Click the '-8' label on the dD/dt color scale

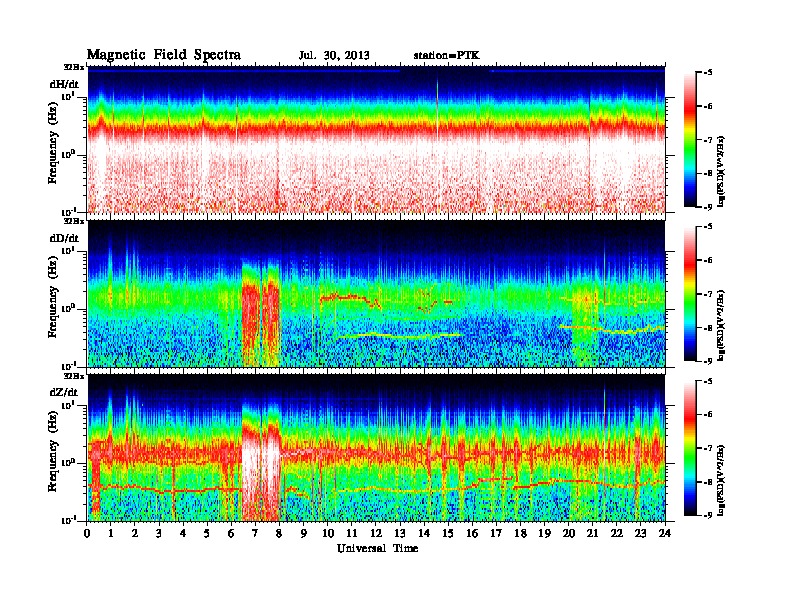click(x=707, y=328)
